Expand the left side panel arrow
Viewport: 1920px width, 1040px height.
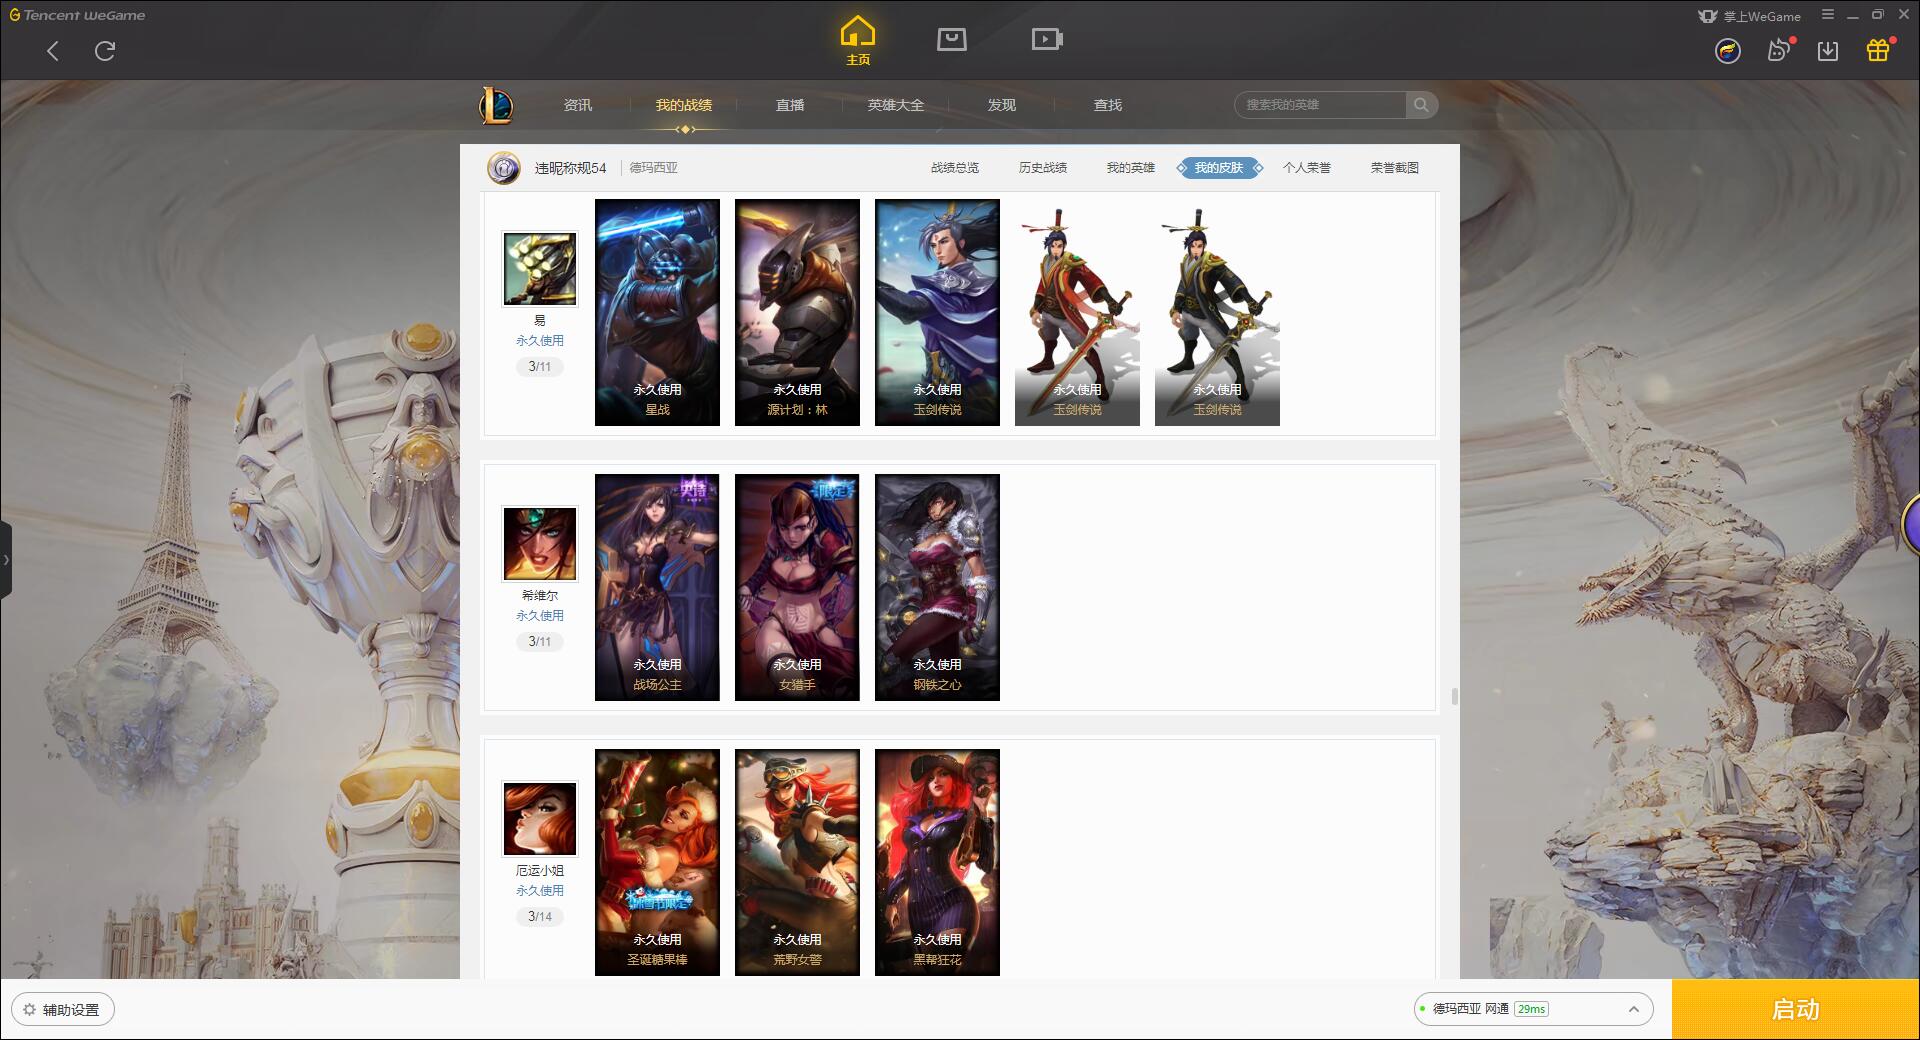point(6,560)
